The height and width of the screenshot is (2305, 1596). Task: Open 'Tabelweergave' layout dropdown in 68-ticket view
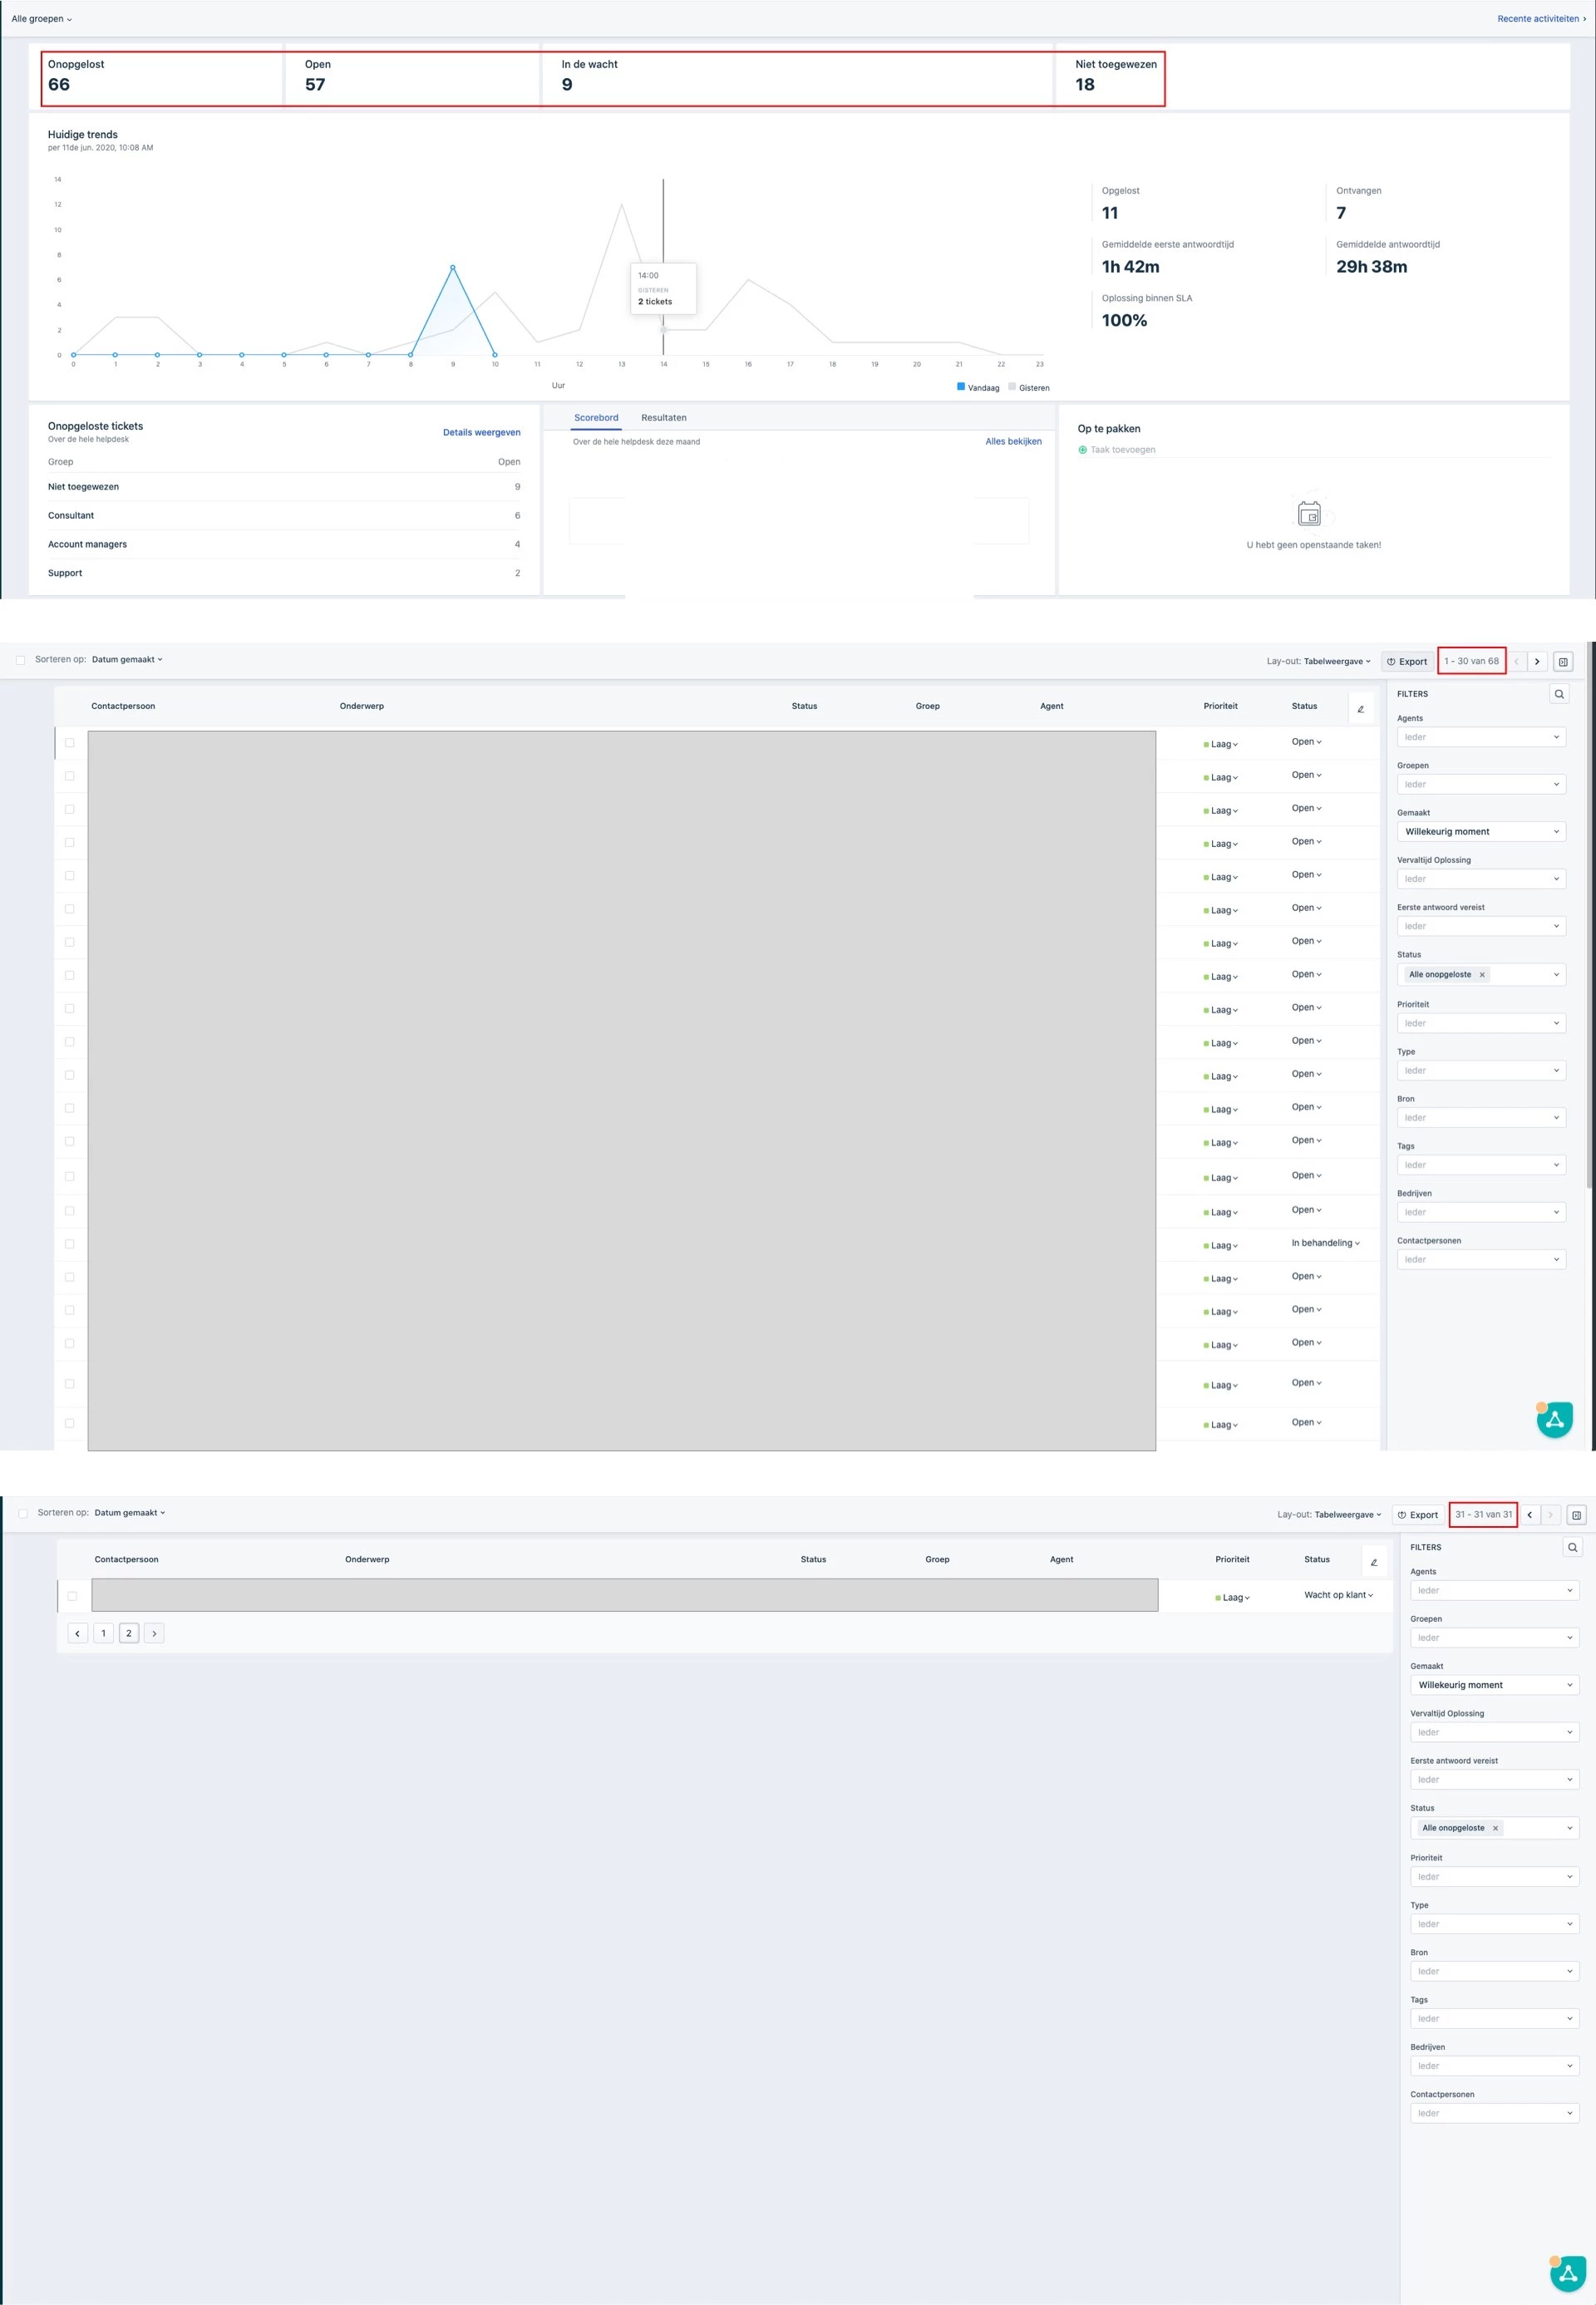tap(1337, 662)
